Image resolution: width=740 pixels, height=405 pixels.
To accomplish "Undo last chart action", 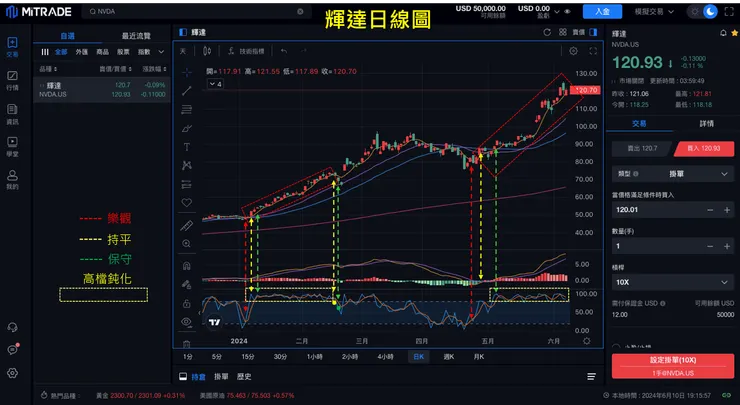I will pyautogui.click(x=284, y=51).
